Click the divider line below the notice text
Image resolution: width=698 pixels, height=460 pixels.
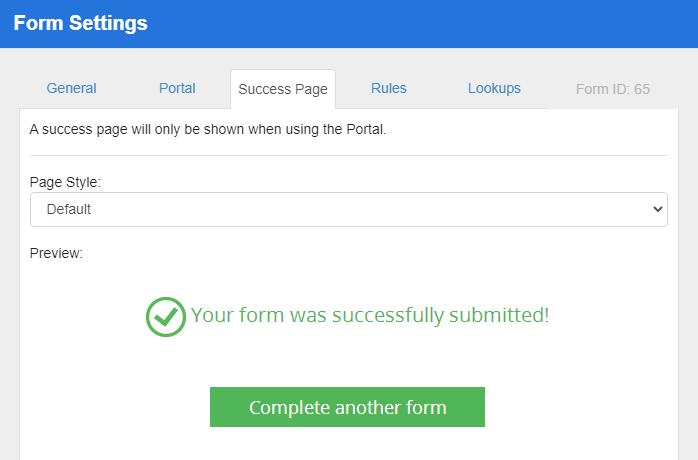click(x=348, y=155)
